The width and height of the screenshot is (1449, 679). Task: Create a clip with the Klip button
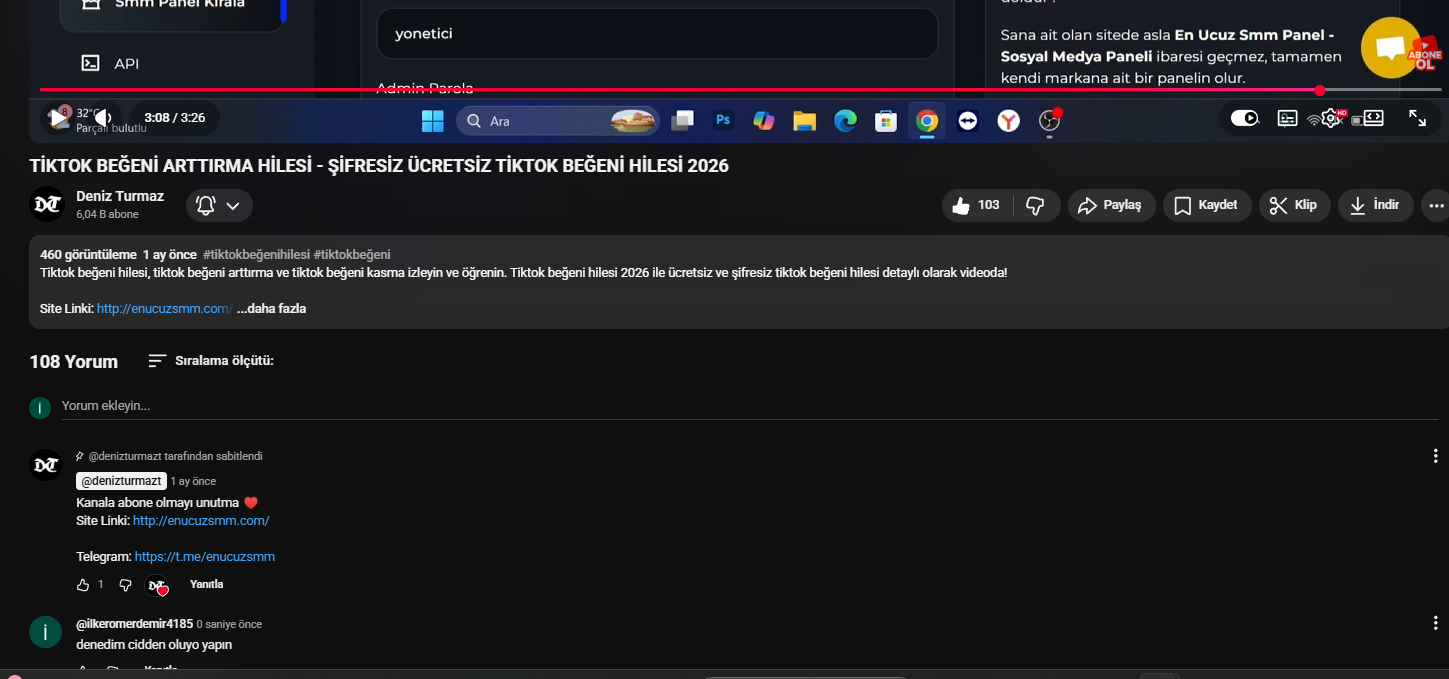1295,205
